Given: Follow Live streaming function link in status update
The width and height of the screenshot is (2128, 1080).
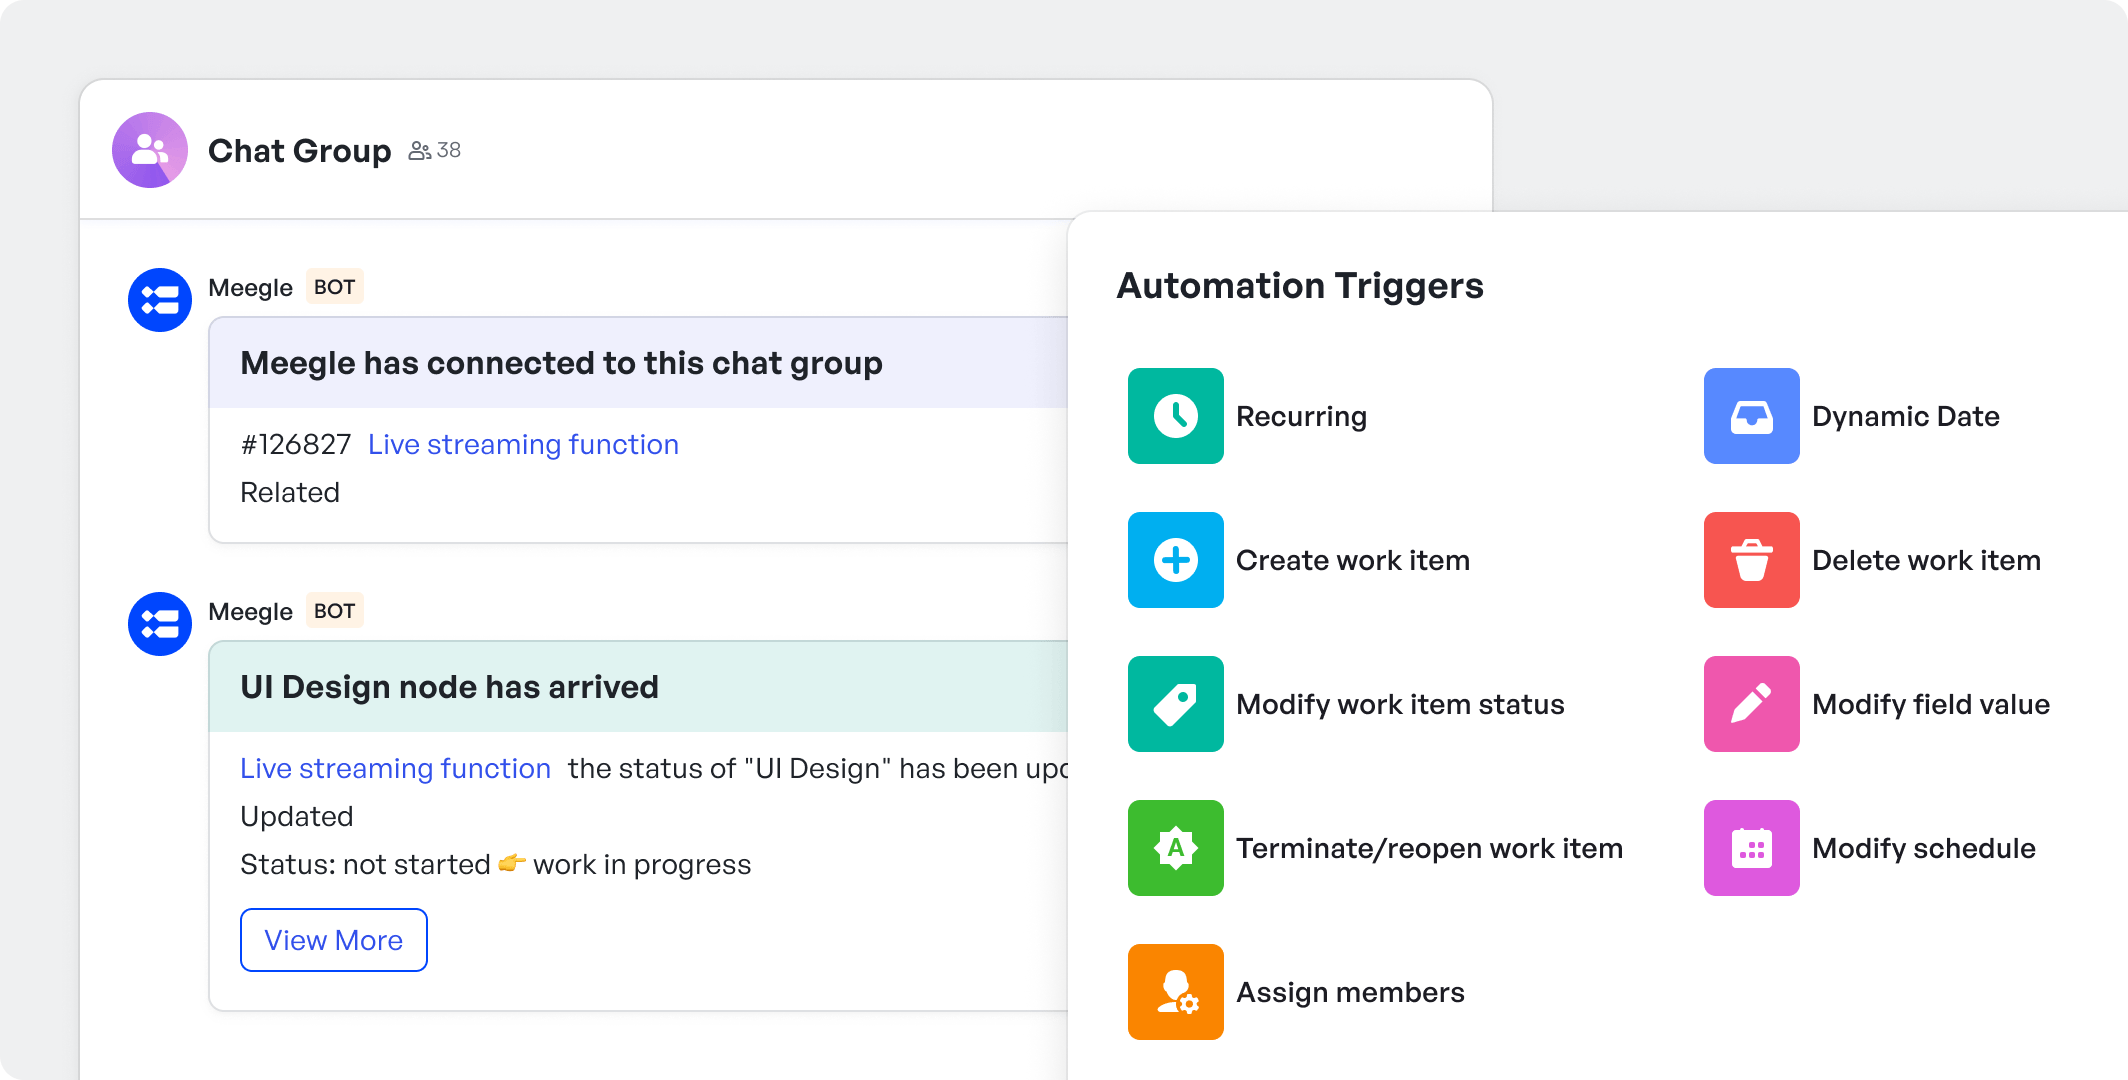Looking at the screenshot, I should point(395,768).
